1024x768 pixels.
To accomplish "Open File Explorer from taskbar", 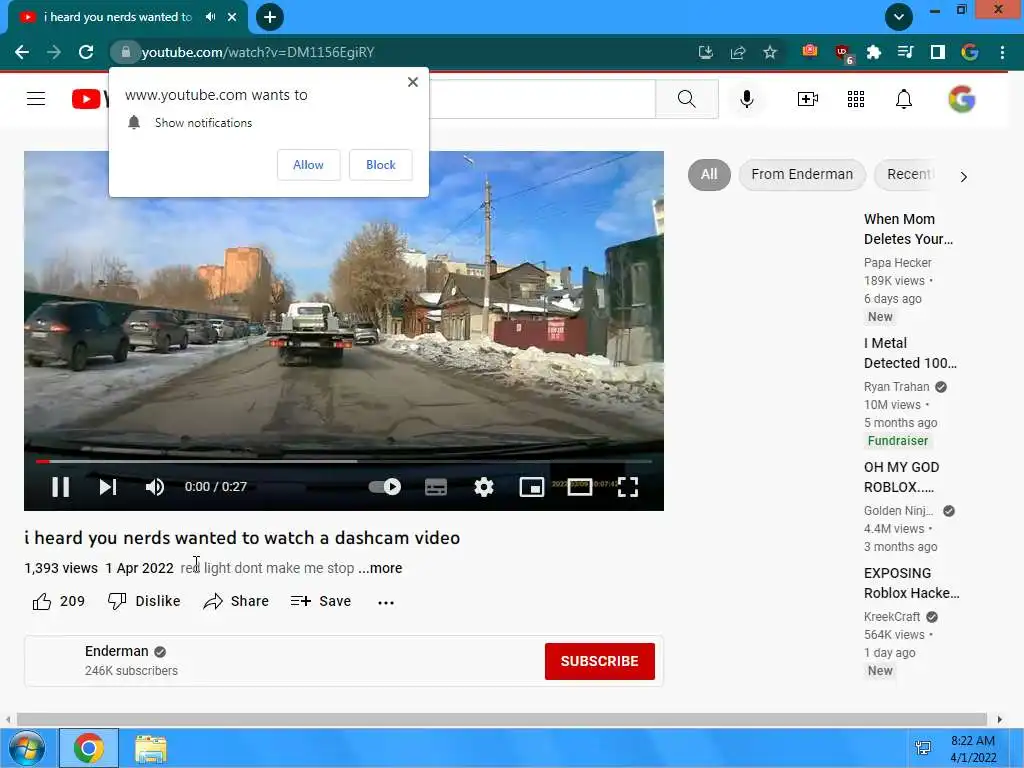I will pyautogui.click(x=151, y=748).
